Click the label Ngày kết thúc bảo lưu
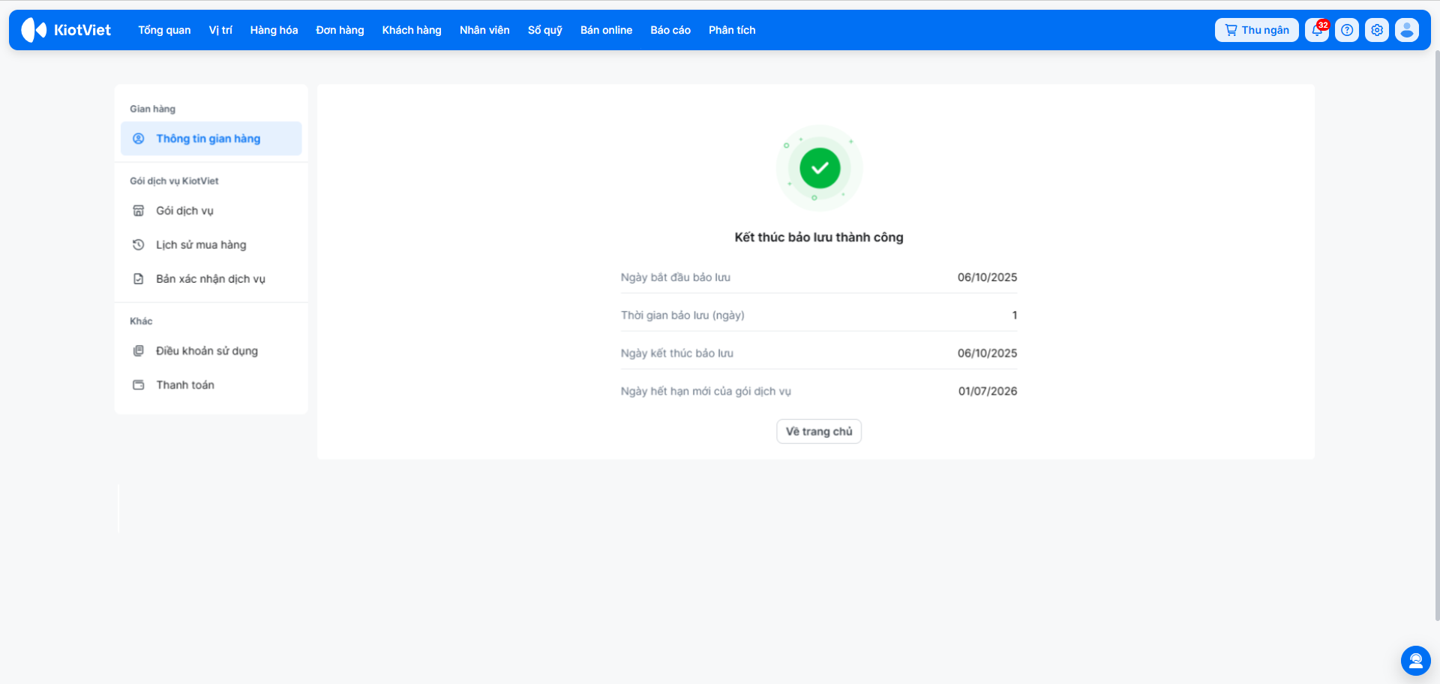The width and height of the screenshot is (1440, 684). coord(677,353)
